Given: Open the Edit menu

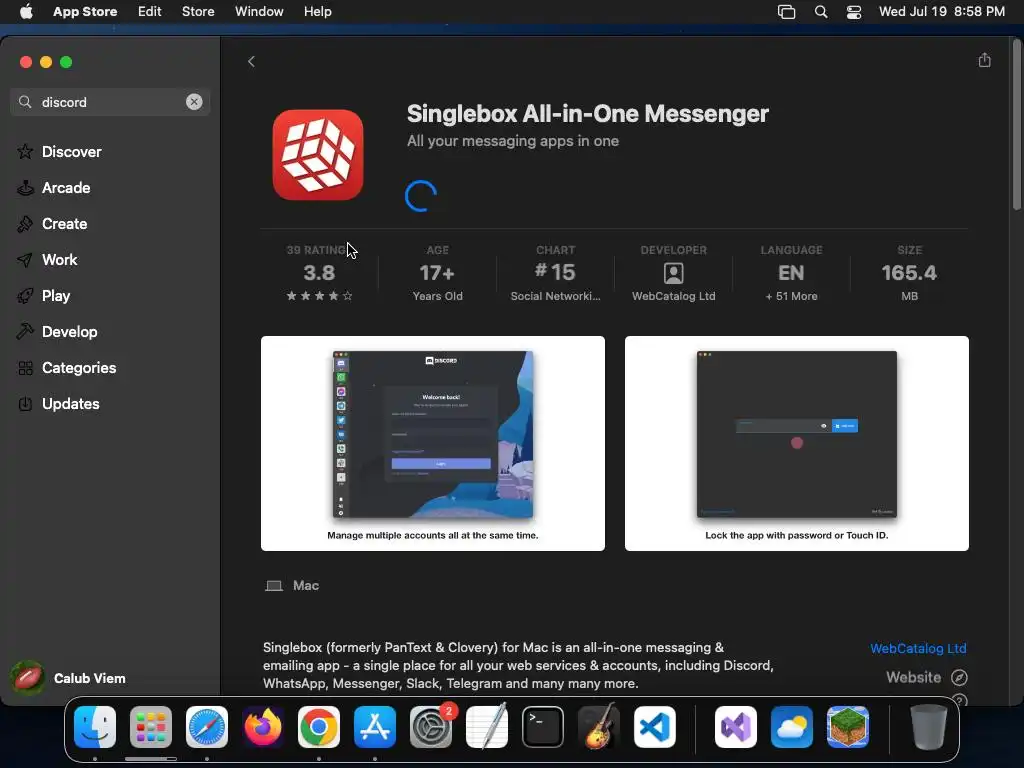Looking at the screenshot, I should [150, 11].
